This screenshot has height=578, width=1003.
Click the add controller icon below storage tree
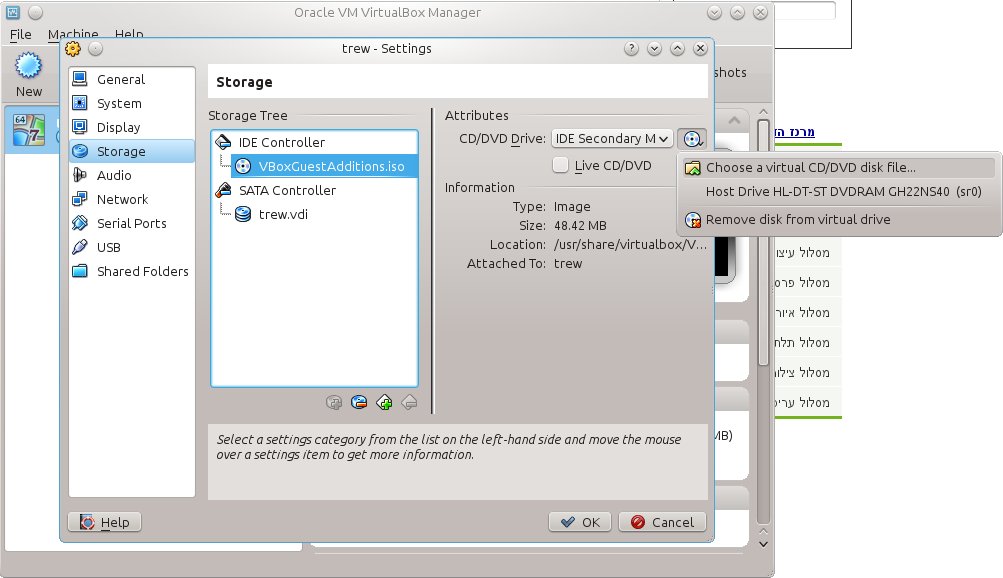coord(384,402)
